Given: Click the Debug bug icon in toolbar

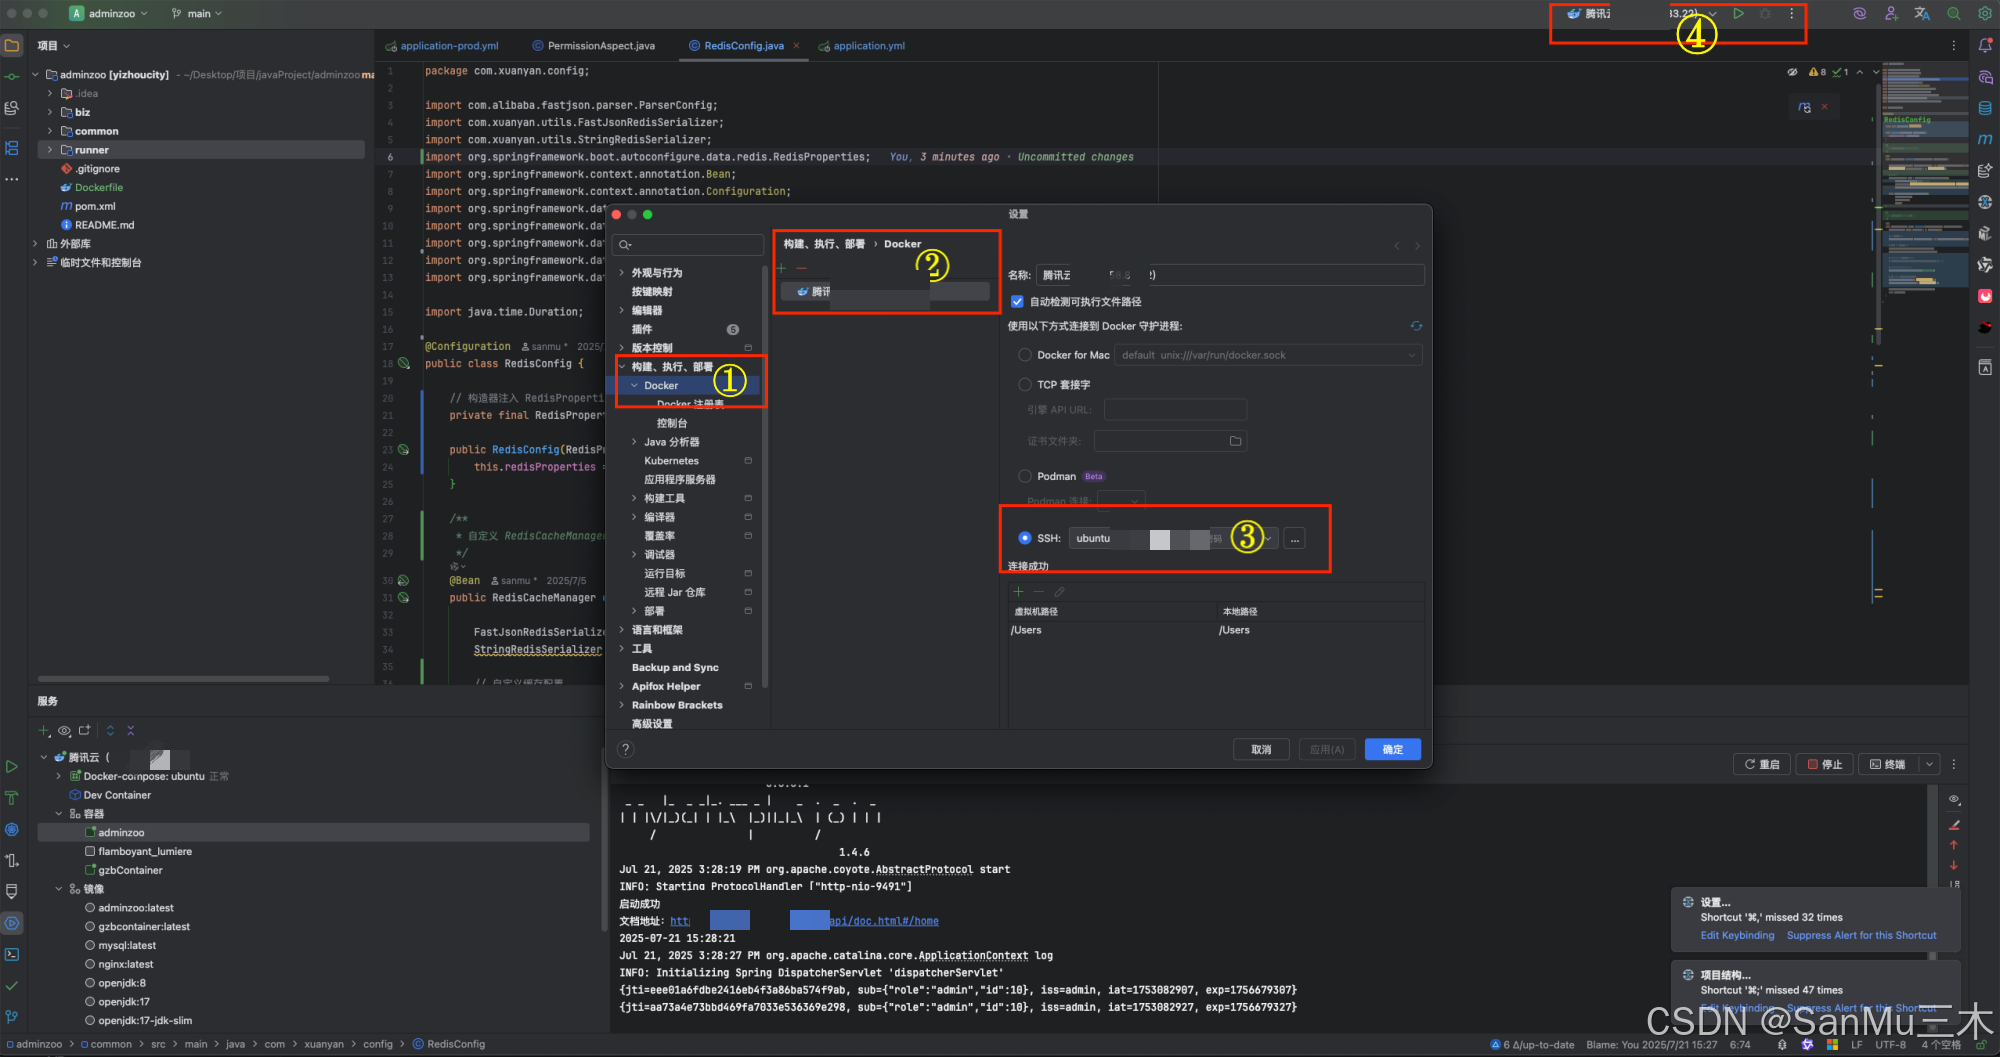Looking at the screenshot, I should point(1765,14).
